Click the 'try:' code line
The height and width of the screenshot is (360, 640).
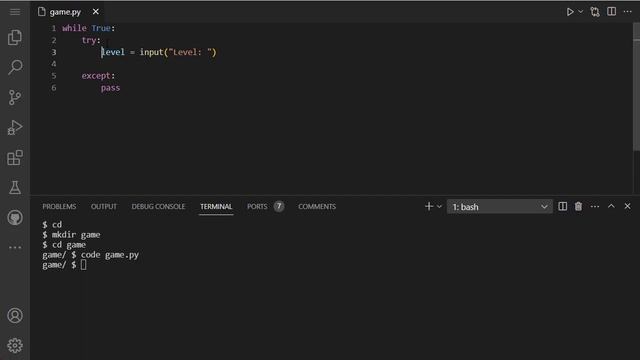pyautogui.click(x=91, y=40)
